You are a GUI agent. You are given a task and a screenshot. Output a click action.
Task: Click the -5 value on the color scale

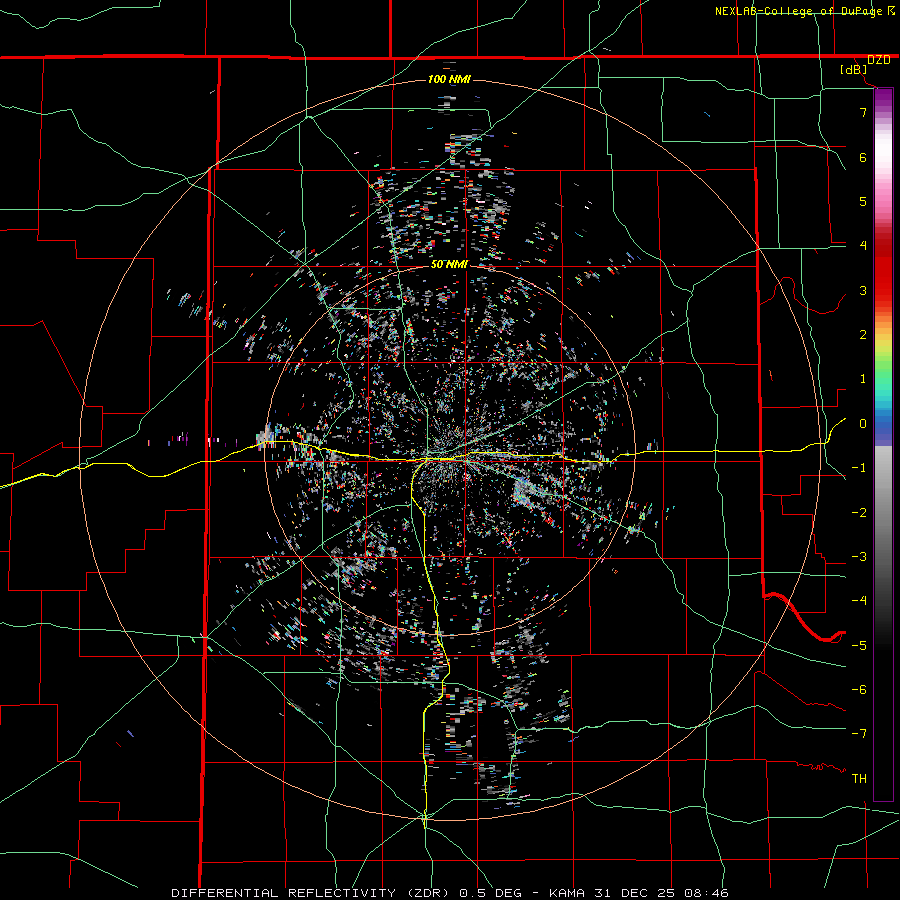coord(859,645)
